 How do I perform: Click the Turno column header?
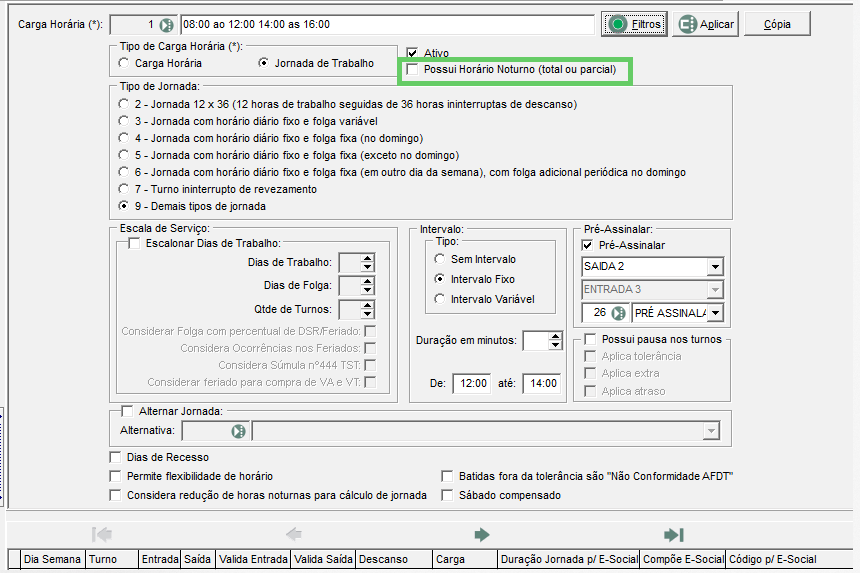coord(112,559)
